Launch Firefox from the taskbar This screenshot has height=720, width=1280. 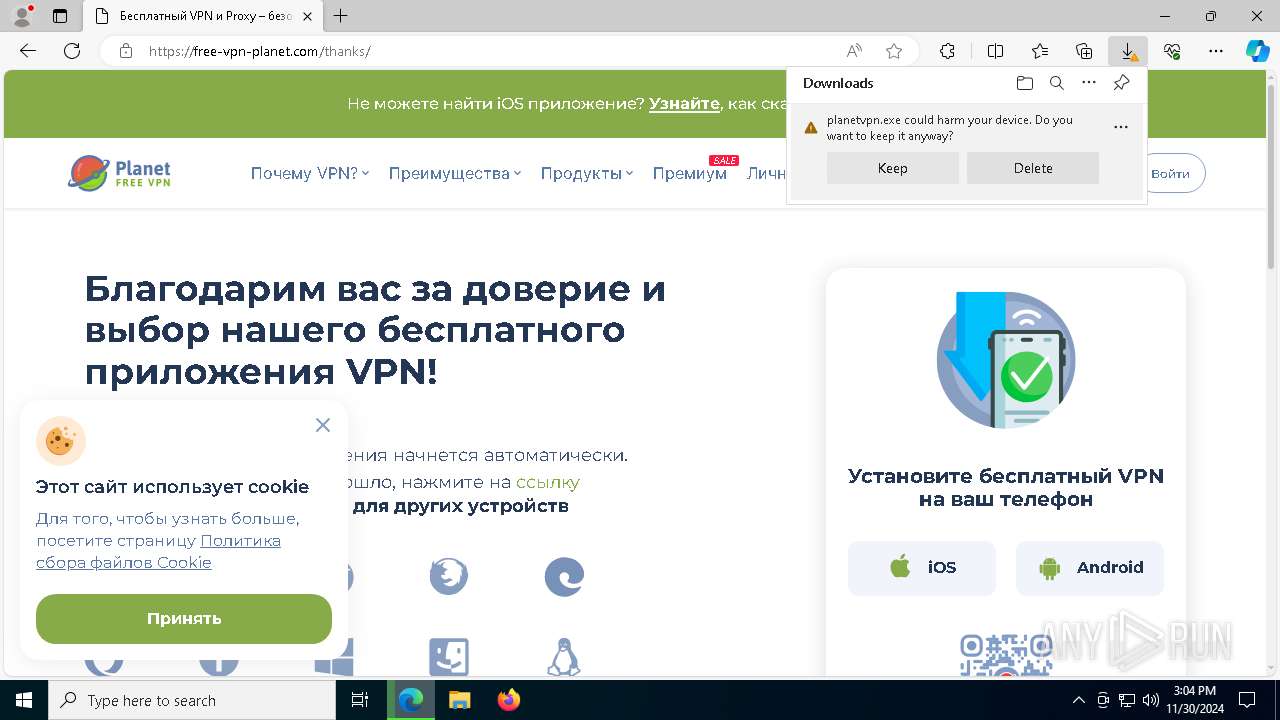click(x=508, y=700)
